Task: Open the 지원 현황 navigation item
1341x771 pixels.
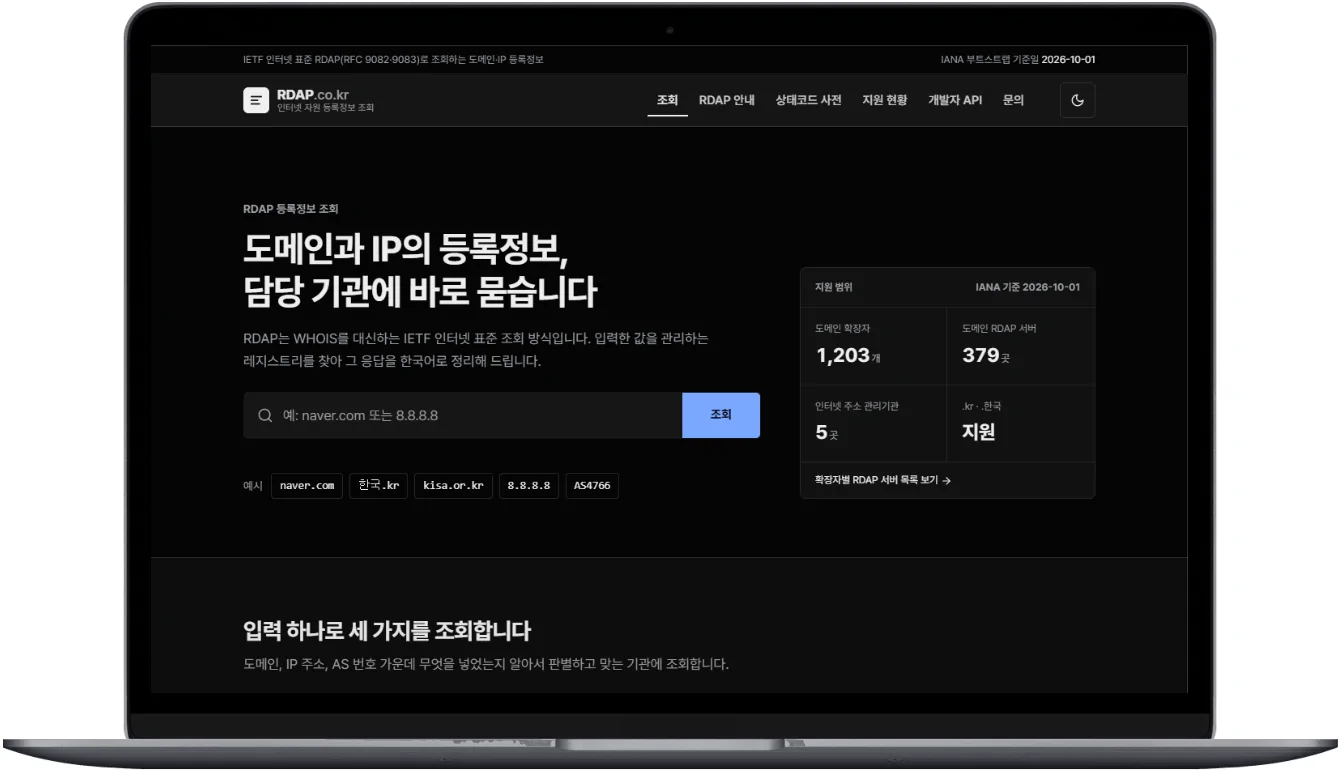Action: [885, 100]
